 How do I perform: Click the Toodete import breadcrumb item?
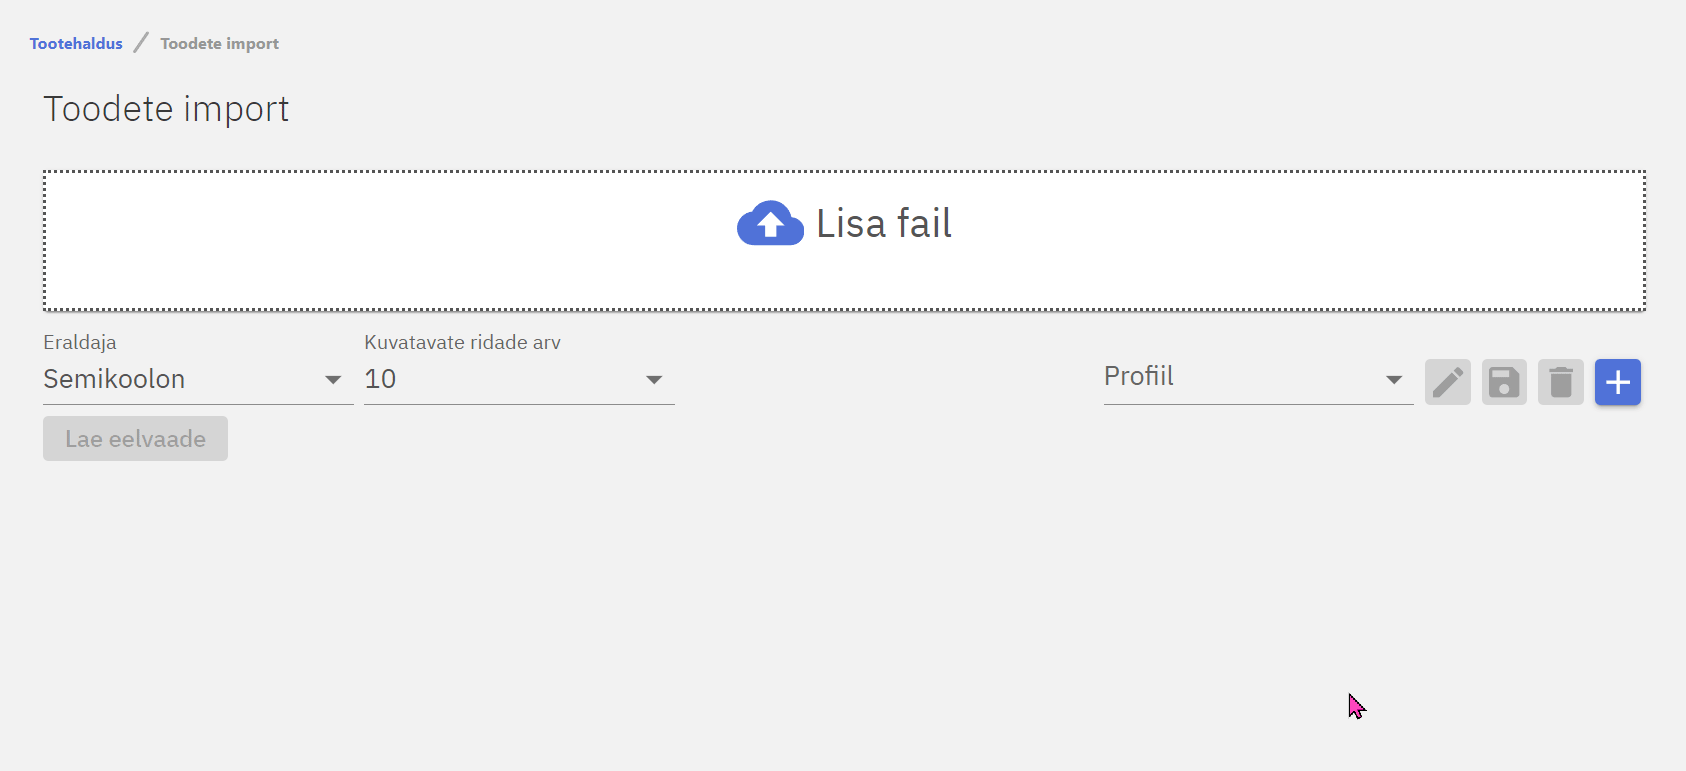coord(219,44)
